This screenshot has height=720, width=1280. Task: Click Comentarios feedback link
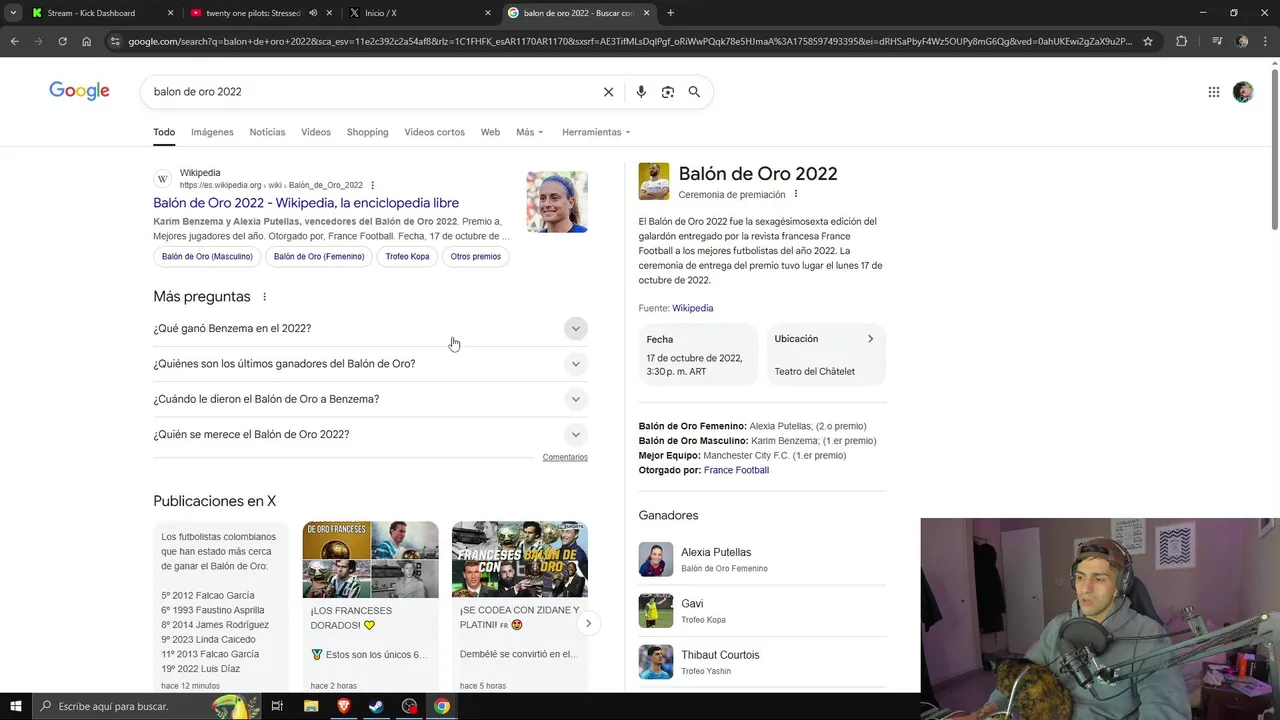[565, 457]
